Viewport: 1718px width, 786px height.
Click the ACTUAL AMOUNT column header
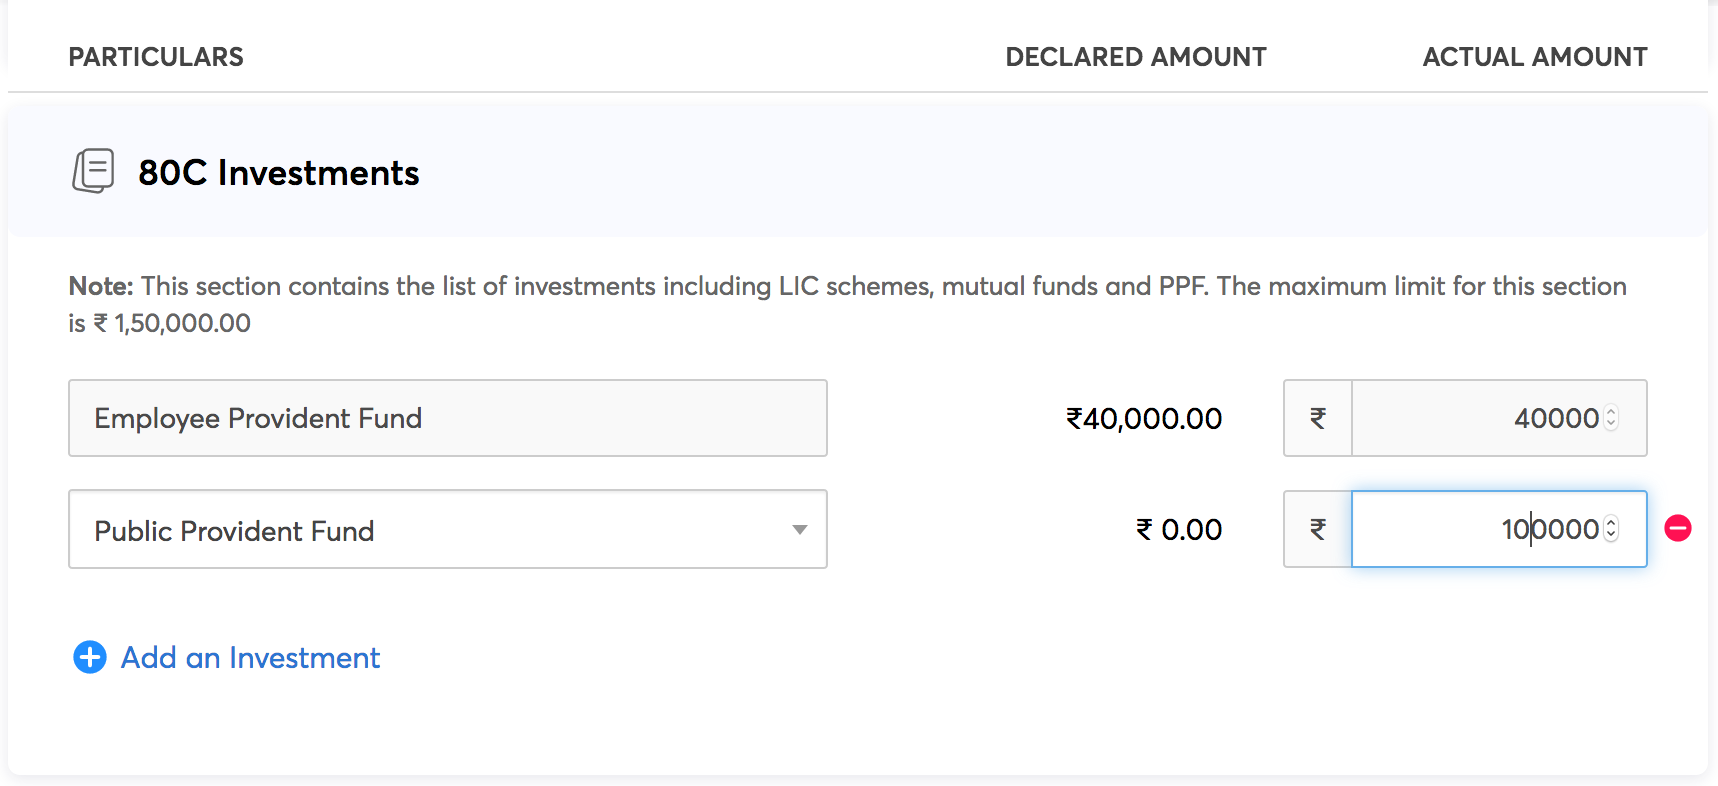point(1534,57)
